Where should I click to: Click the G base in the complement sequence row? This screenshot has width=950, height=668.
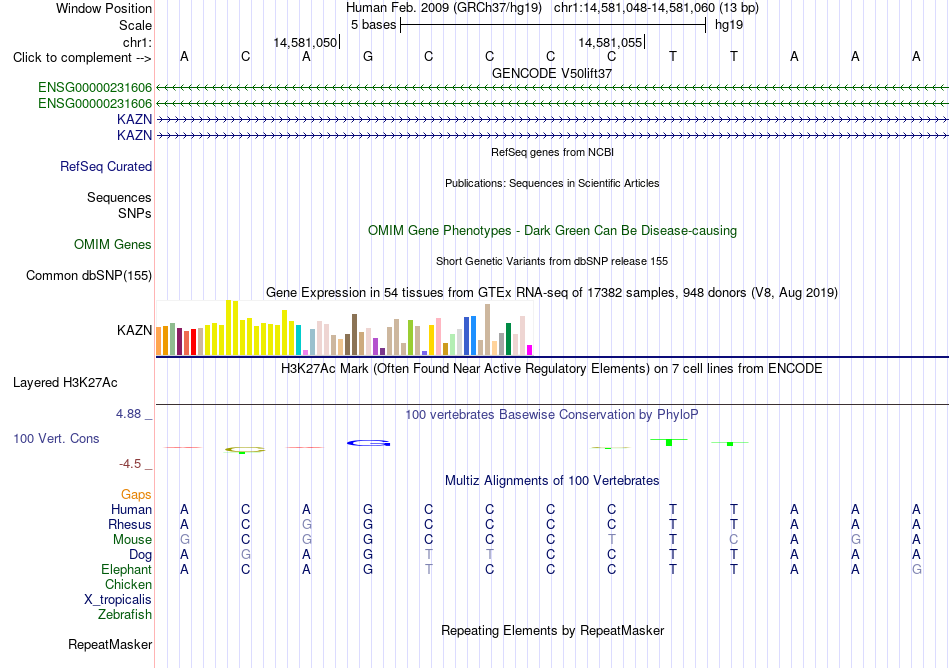[x=368, y=57]
